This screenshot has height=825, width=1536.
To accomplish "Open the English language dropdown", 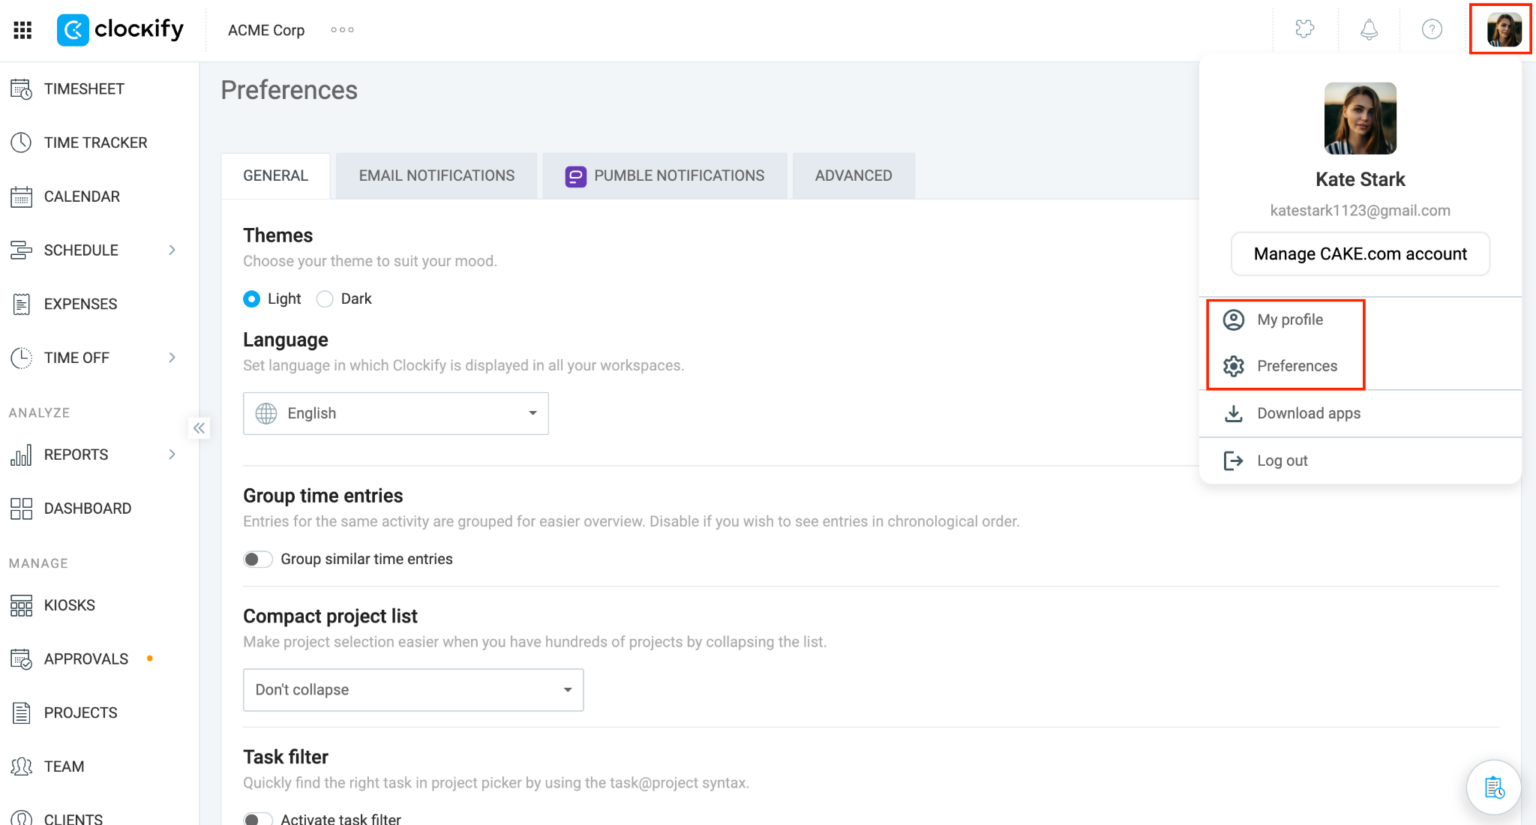I will coord(396,414).
